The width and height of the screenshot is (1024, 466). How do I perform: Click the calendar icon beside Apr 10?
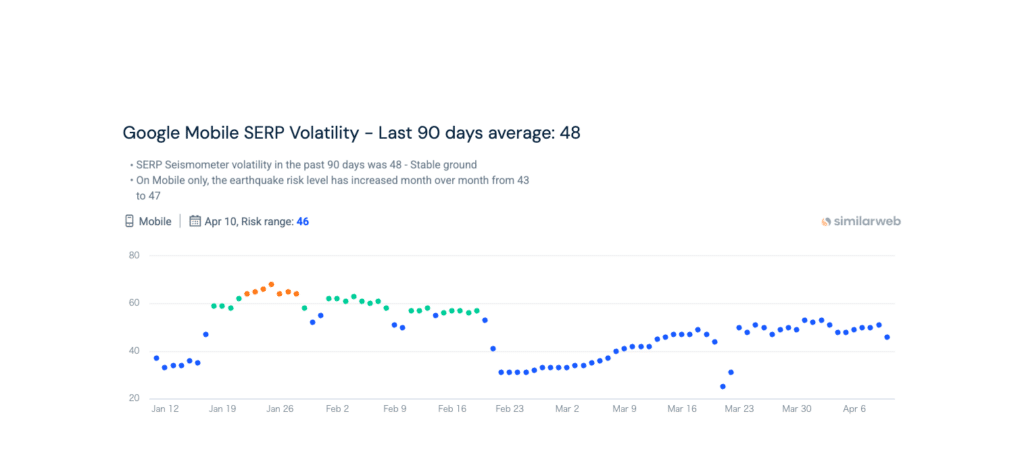pyautogui.click(x=195, y=221)
